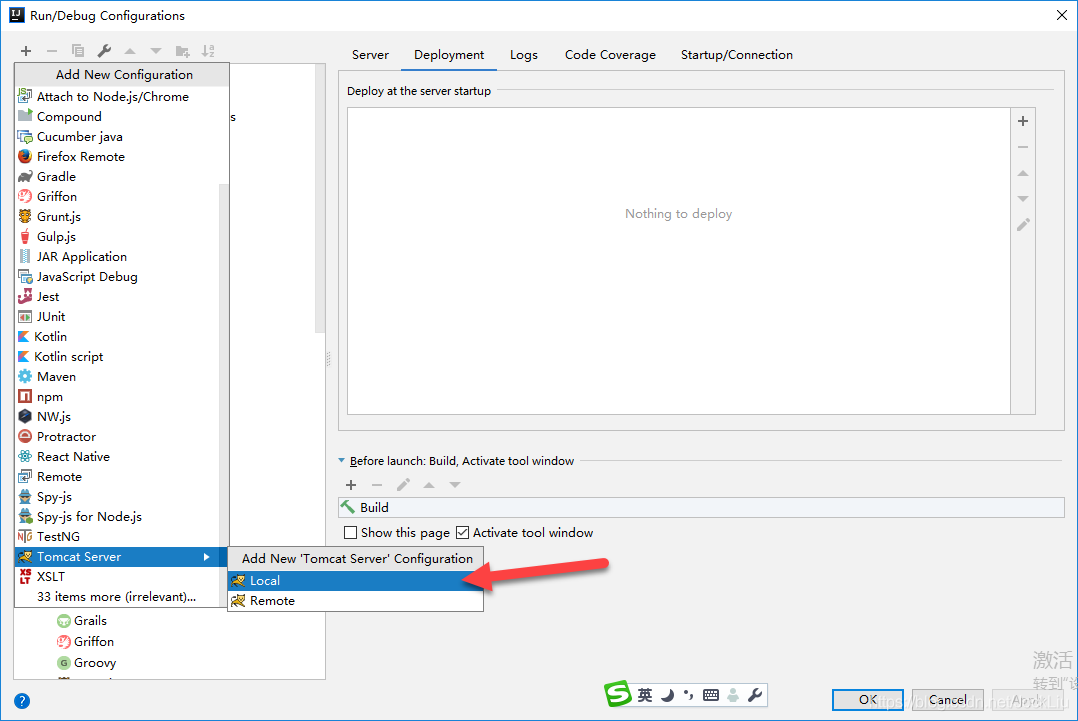Switch to the Deployment tab
The width and height of the screenshot is (1078, 721).
point(449,55)
